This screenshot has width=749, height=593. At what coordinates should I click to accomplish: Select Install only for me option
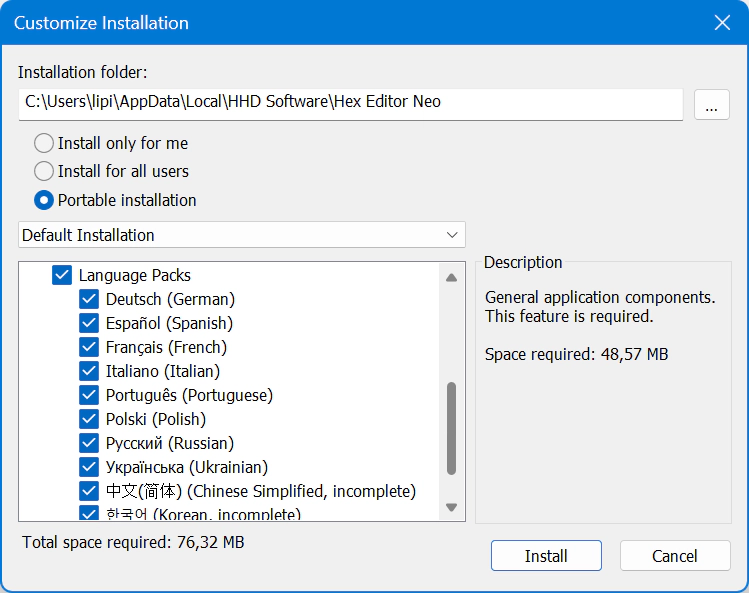[x=44, y=143]
